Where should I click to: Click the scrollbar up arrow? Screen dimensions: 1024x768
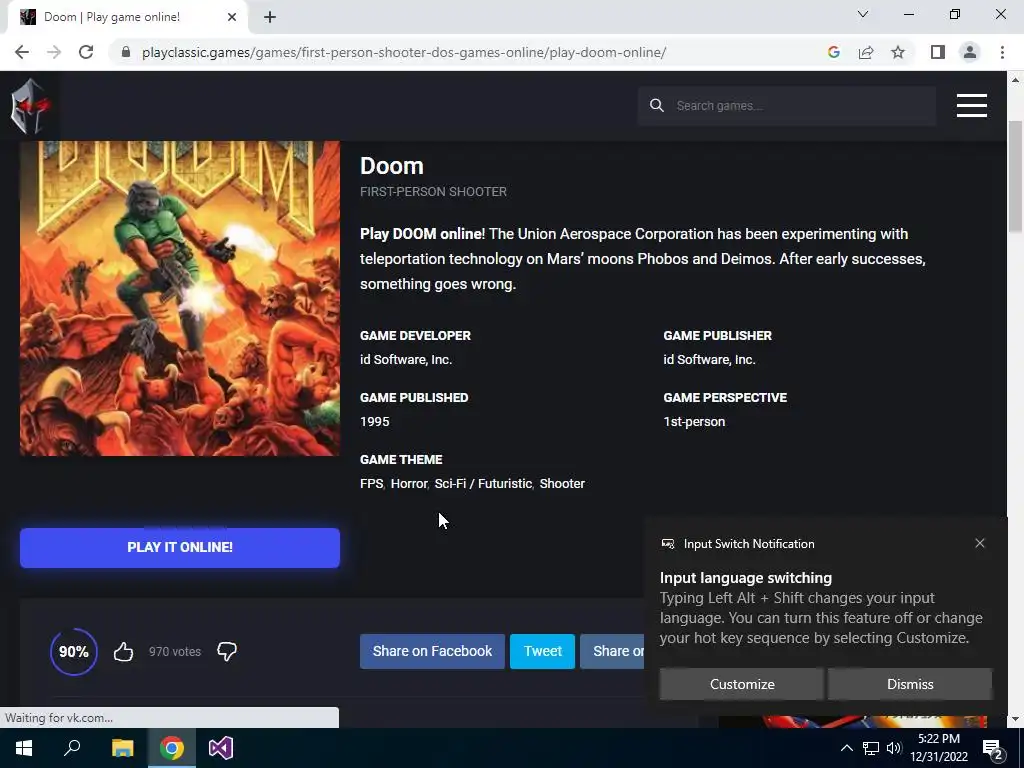coord(1015,80)
